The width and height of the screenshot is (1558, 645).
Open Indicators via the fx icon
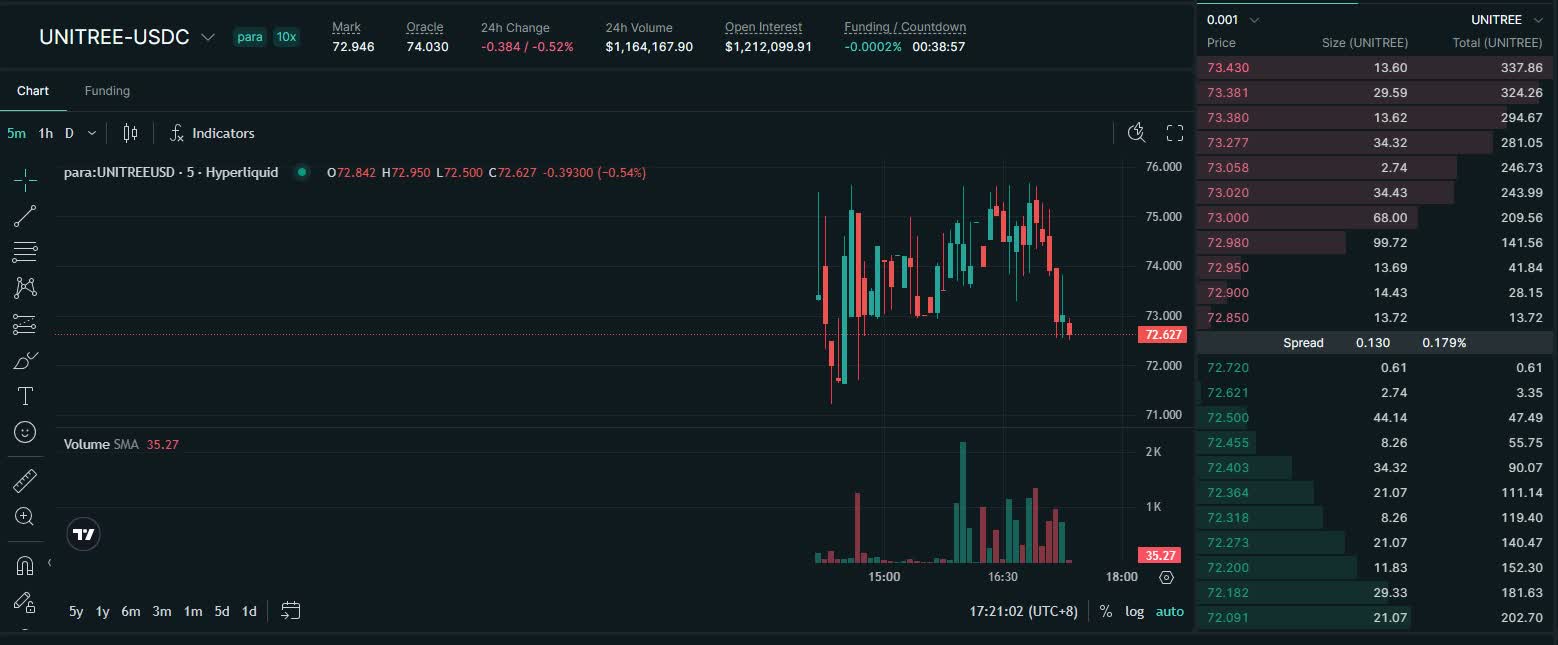tap(177, 133)
